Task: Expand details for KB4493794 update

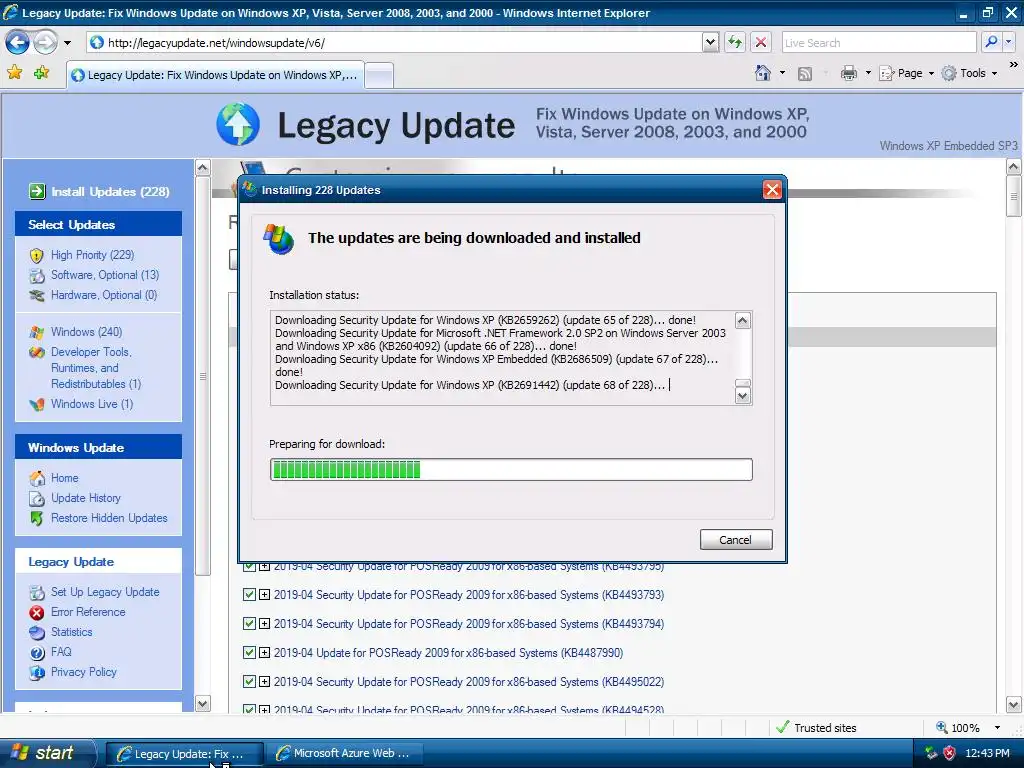Action: point(264,624)
